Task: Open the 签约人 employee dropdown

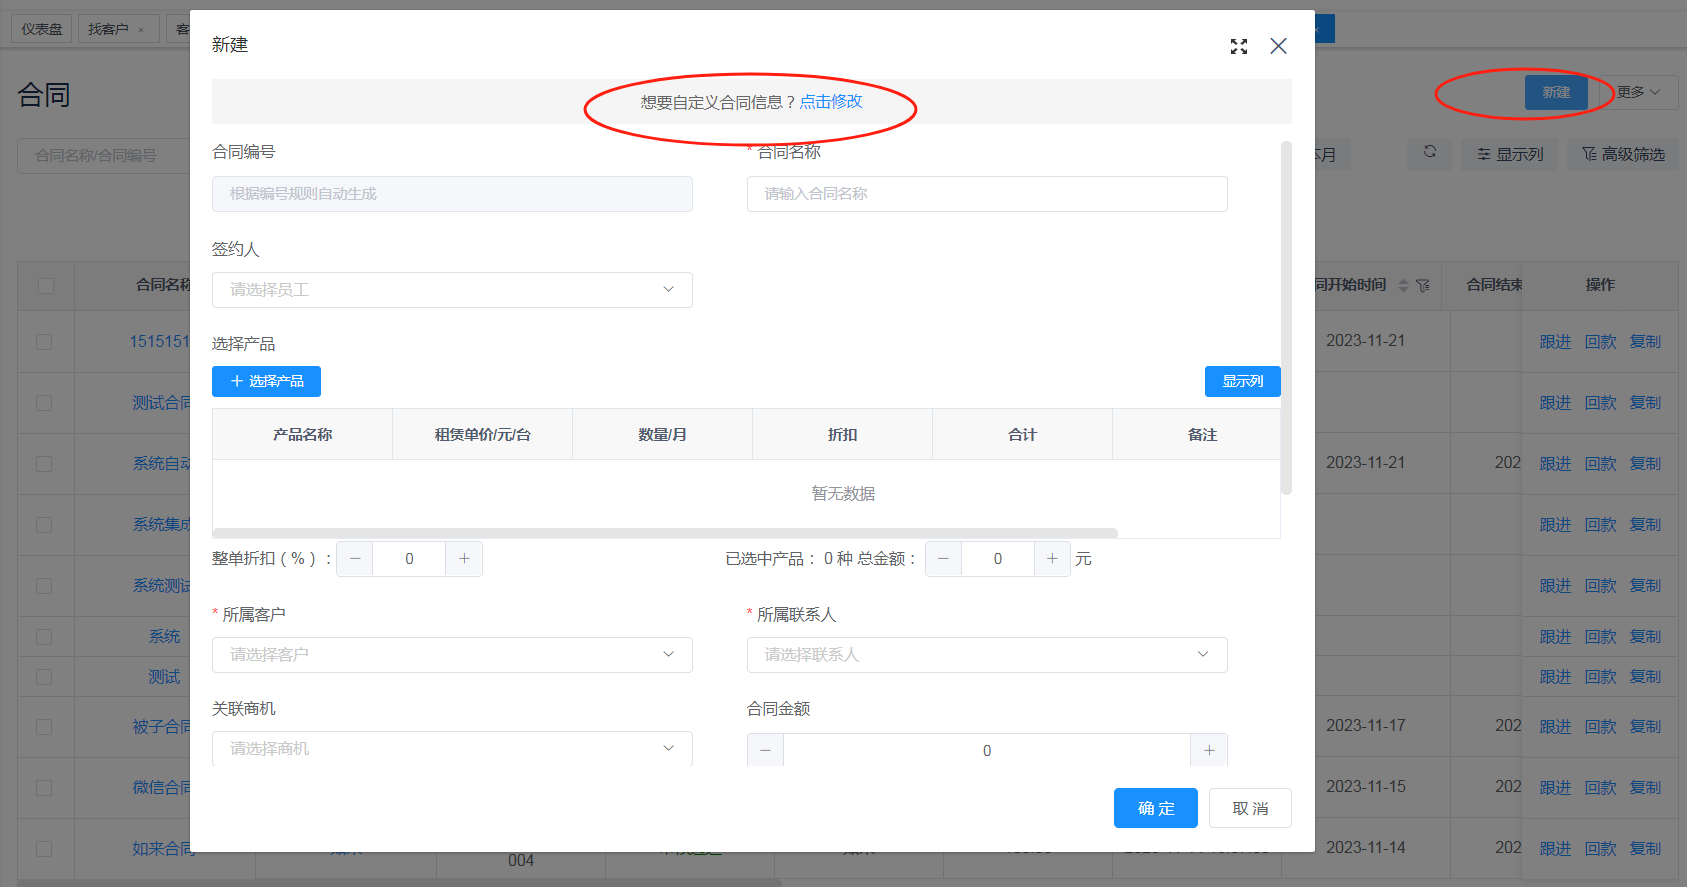Action: coord(452,290)
